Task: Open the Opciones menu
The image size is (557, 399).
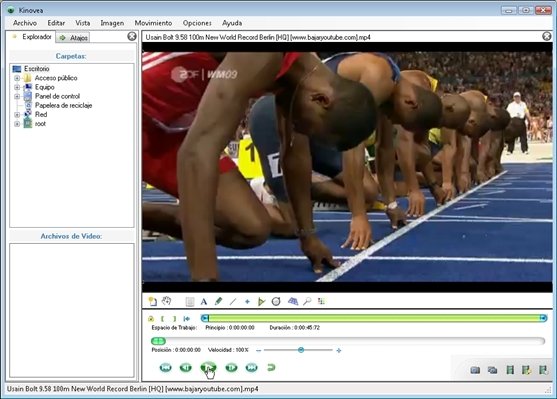Action: (x=197, y=23)
